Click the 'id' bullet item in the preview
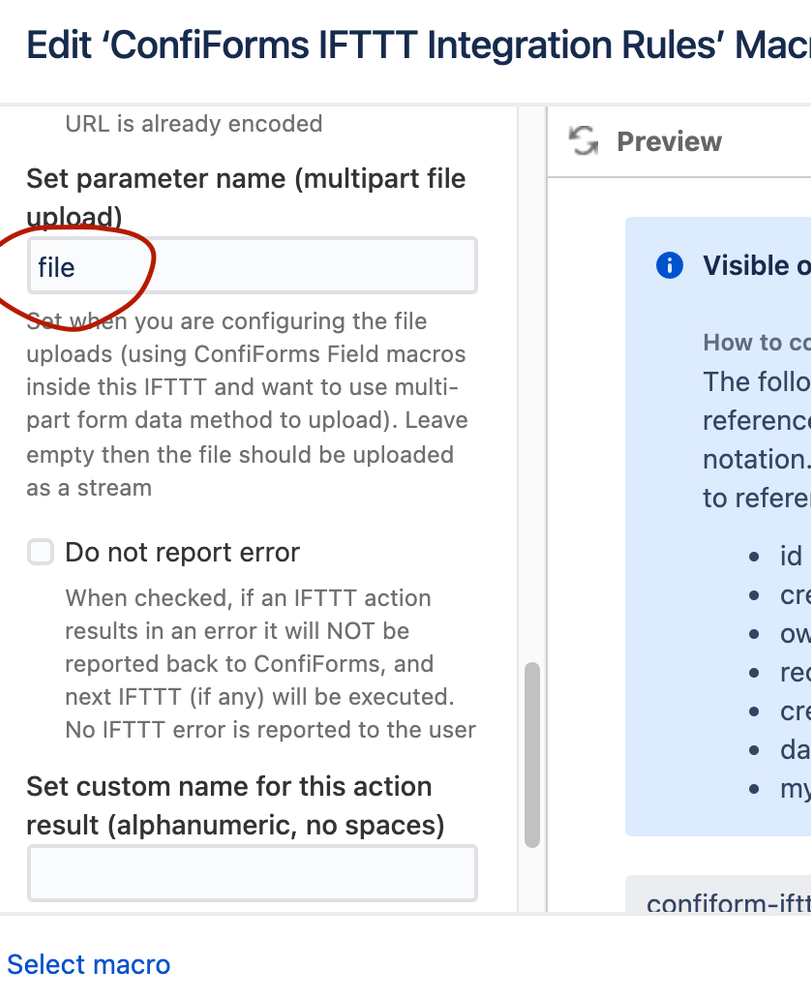The height and width of the screenshot is (999, 811). point(790,555)
